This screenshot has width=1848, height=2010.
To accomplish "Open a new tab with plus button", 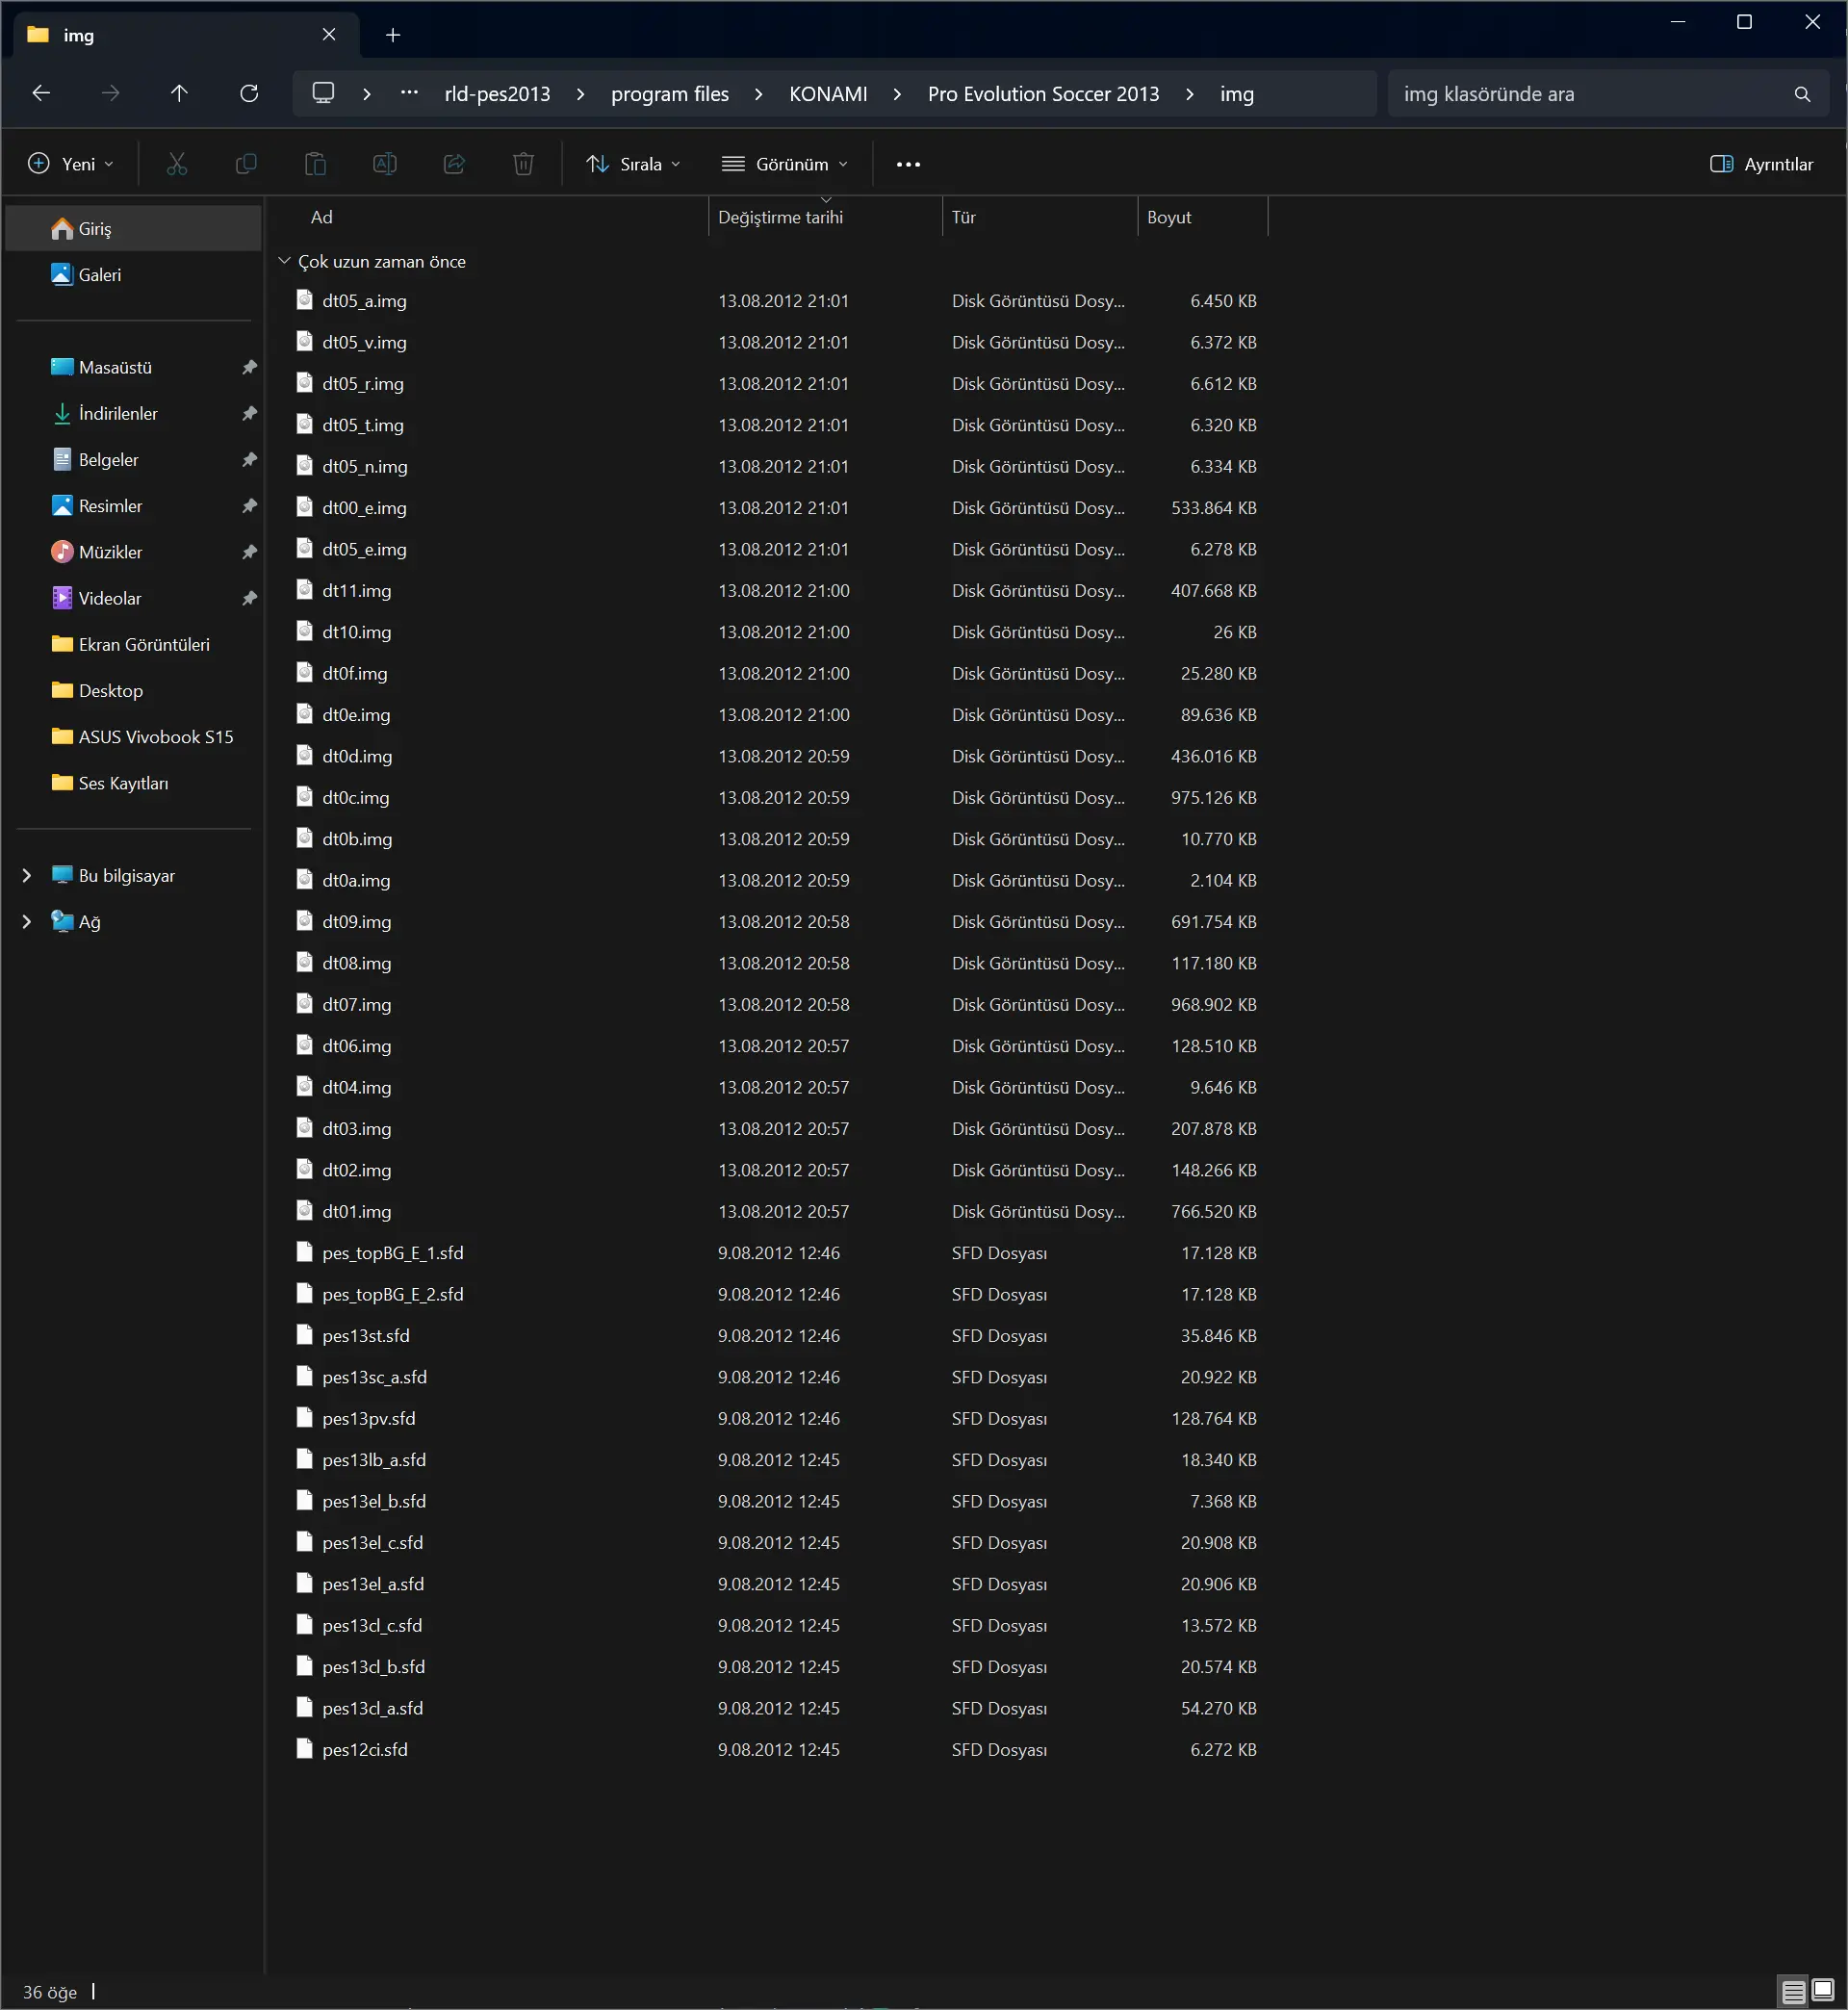I will coord(393,35).
